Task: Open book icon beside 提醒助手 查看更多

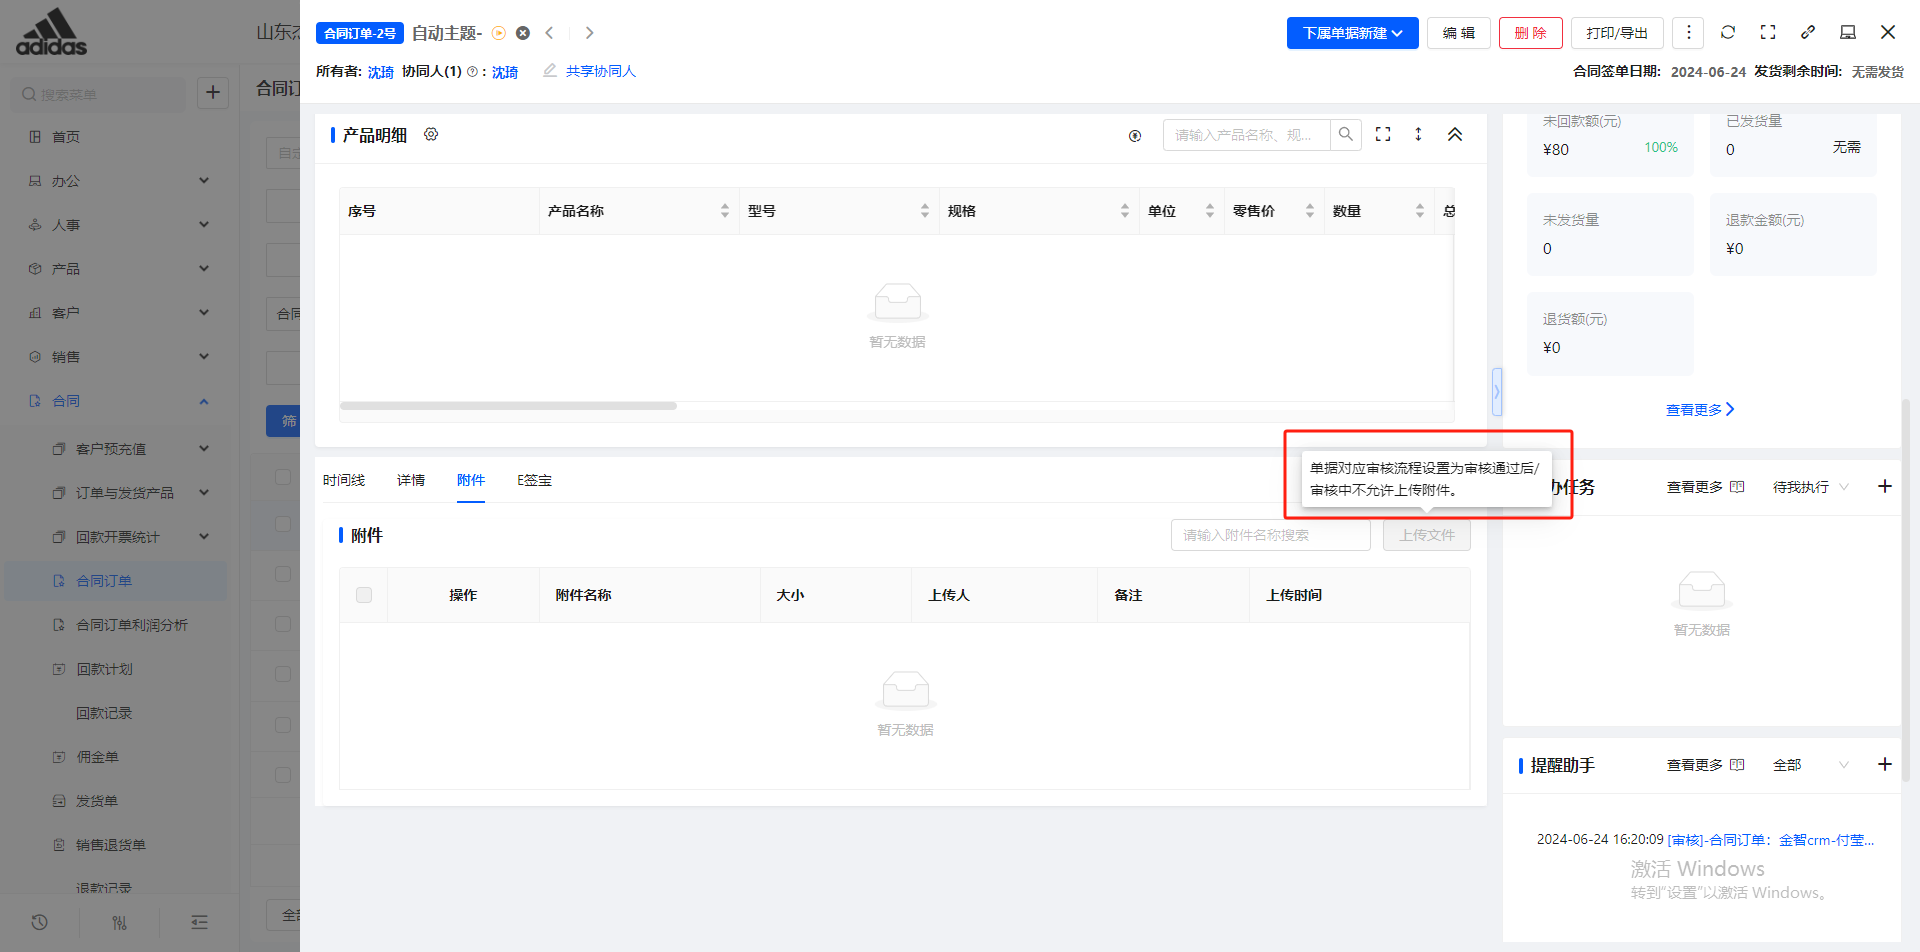Action: [x=1737, y=765]
